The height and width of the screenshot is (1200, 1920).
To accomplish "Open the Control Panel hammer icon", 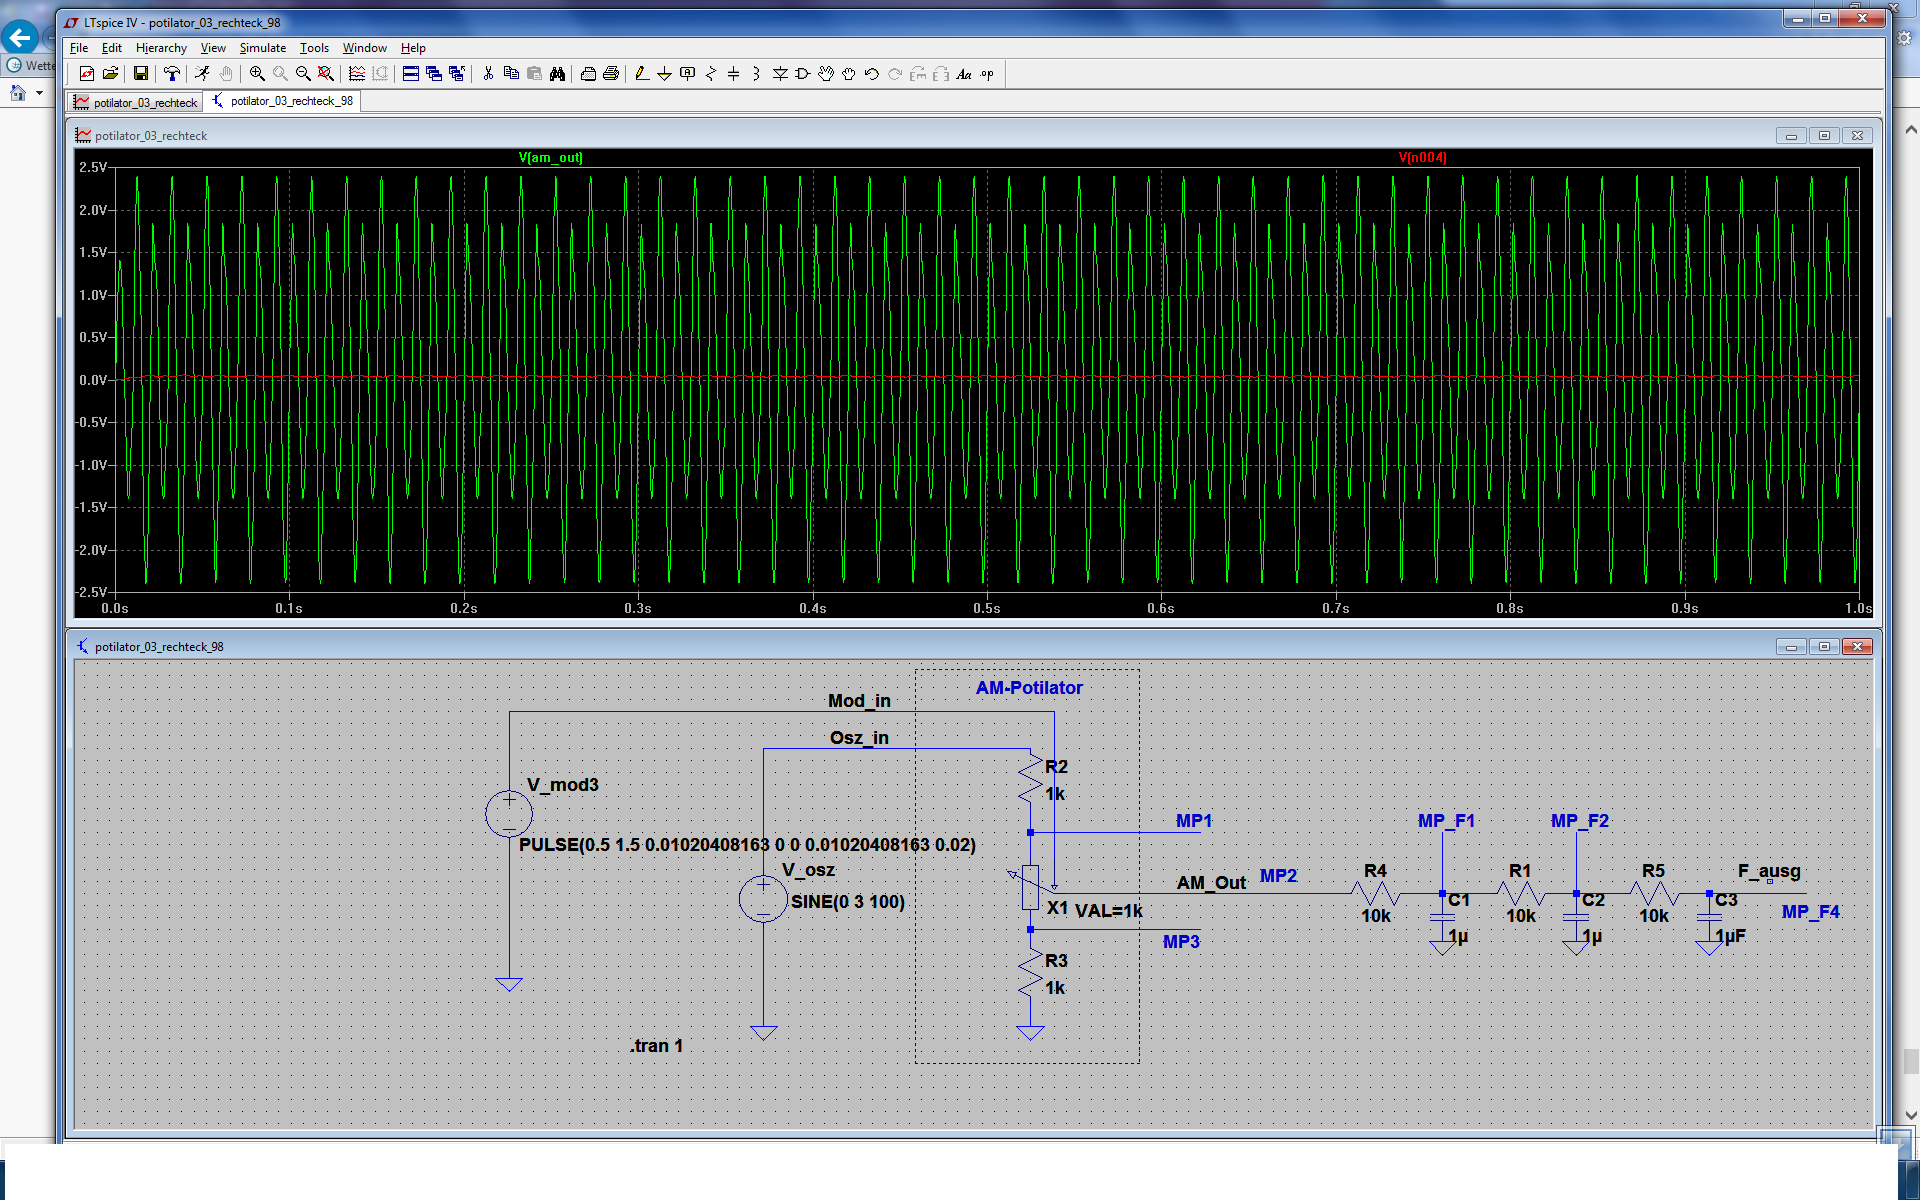I will (x=172, y=74).
